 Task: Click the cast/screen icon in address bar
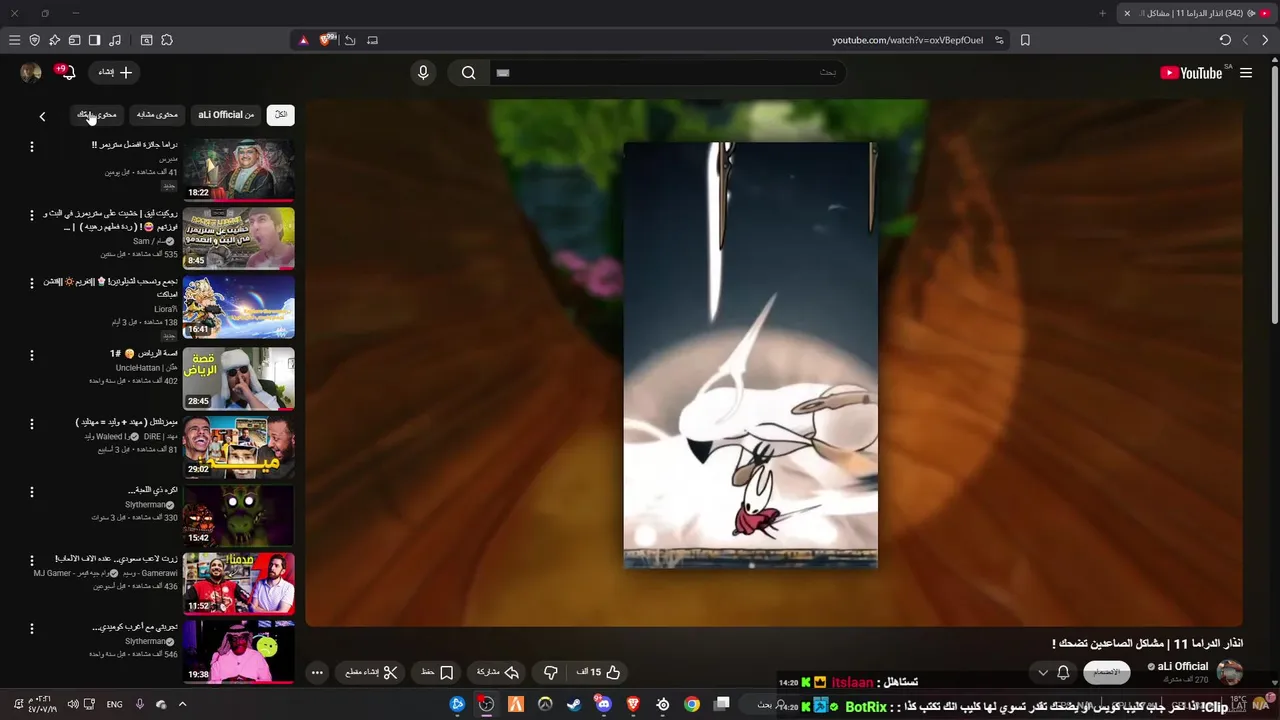coord(372,40)
